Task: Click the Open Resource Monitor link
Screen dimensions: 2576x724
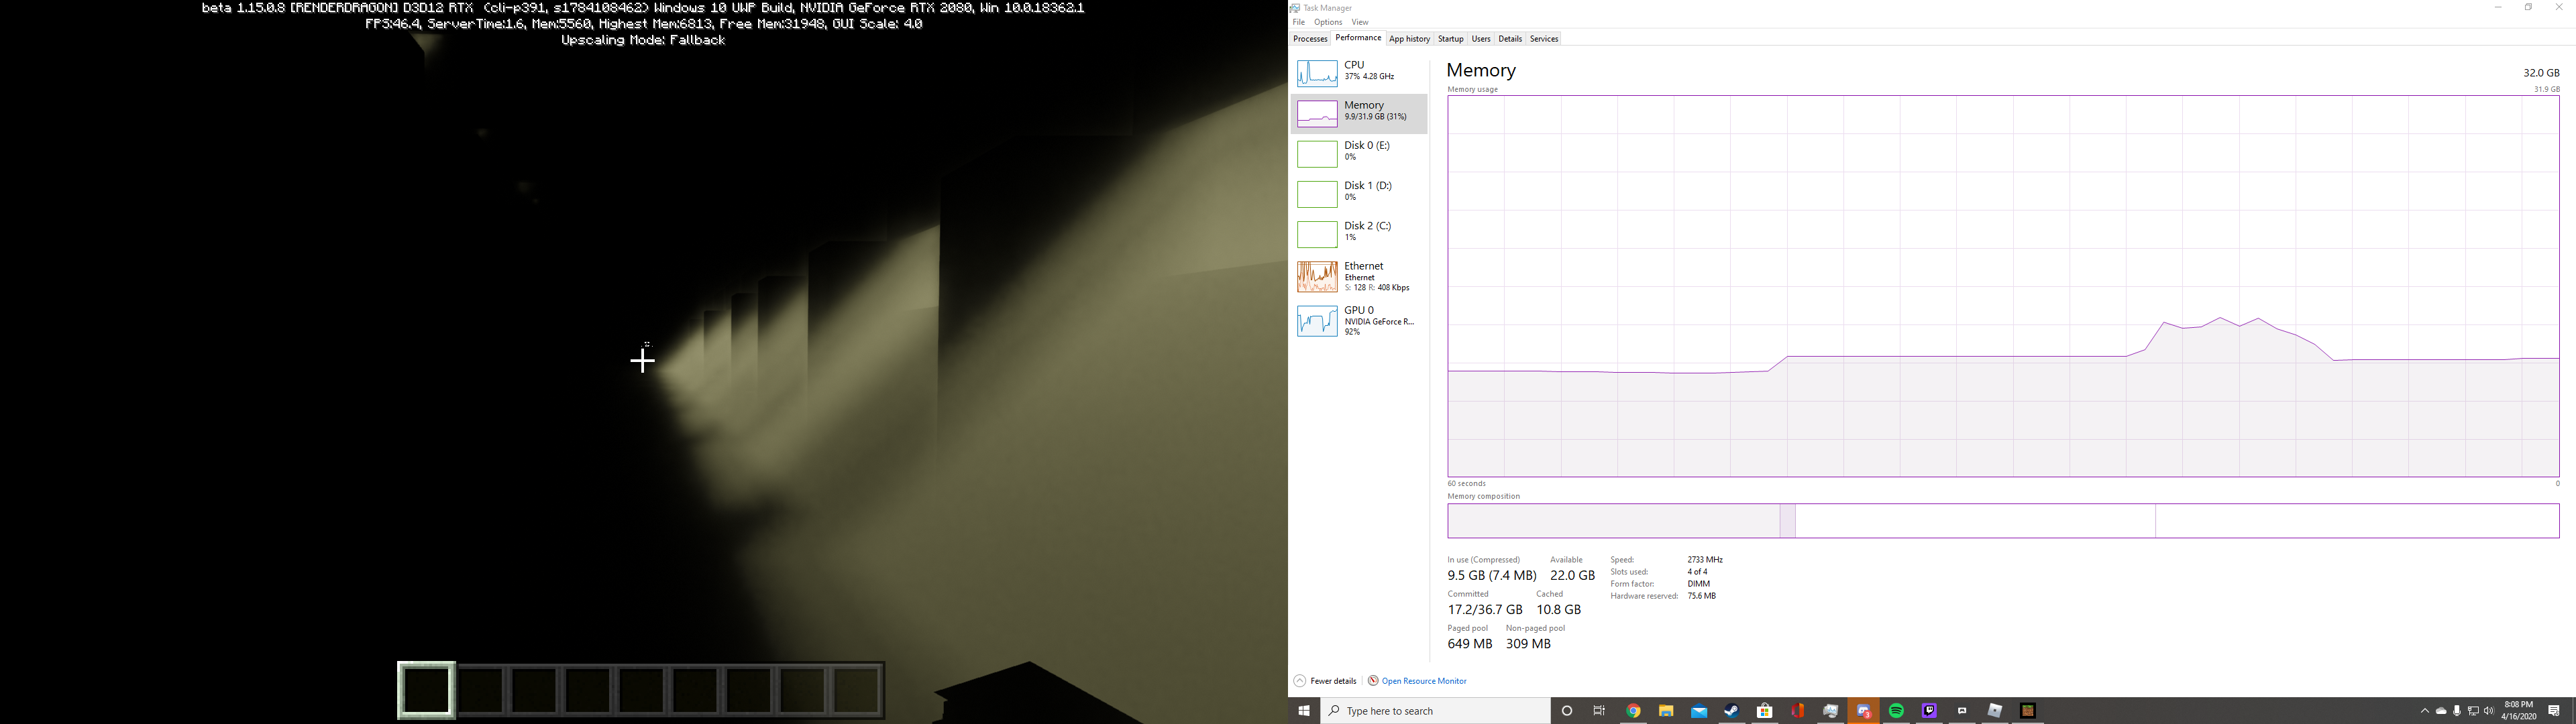Action: [1423, 681]
